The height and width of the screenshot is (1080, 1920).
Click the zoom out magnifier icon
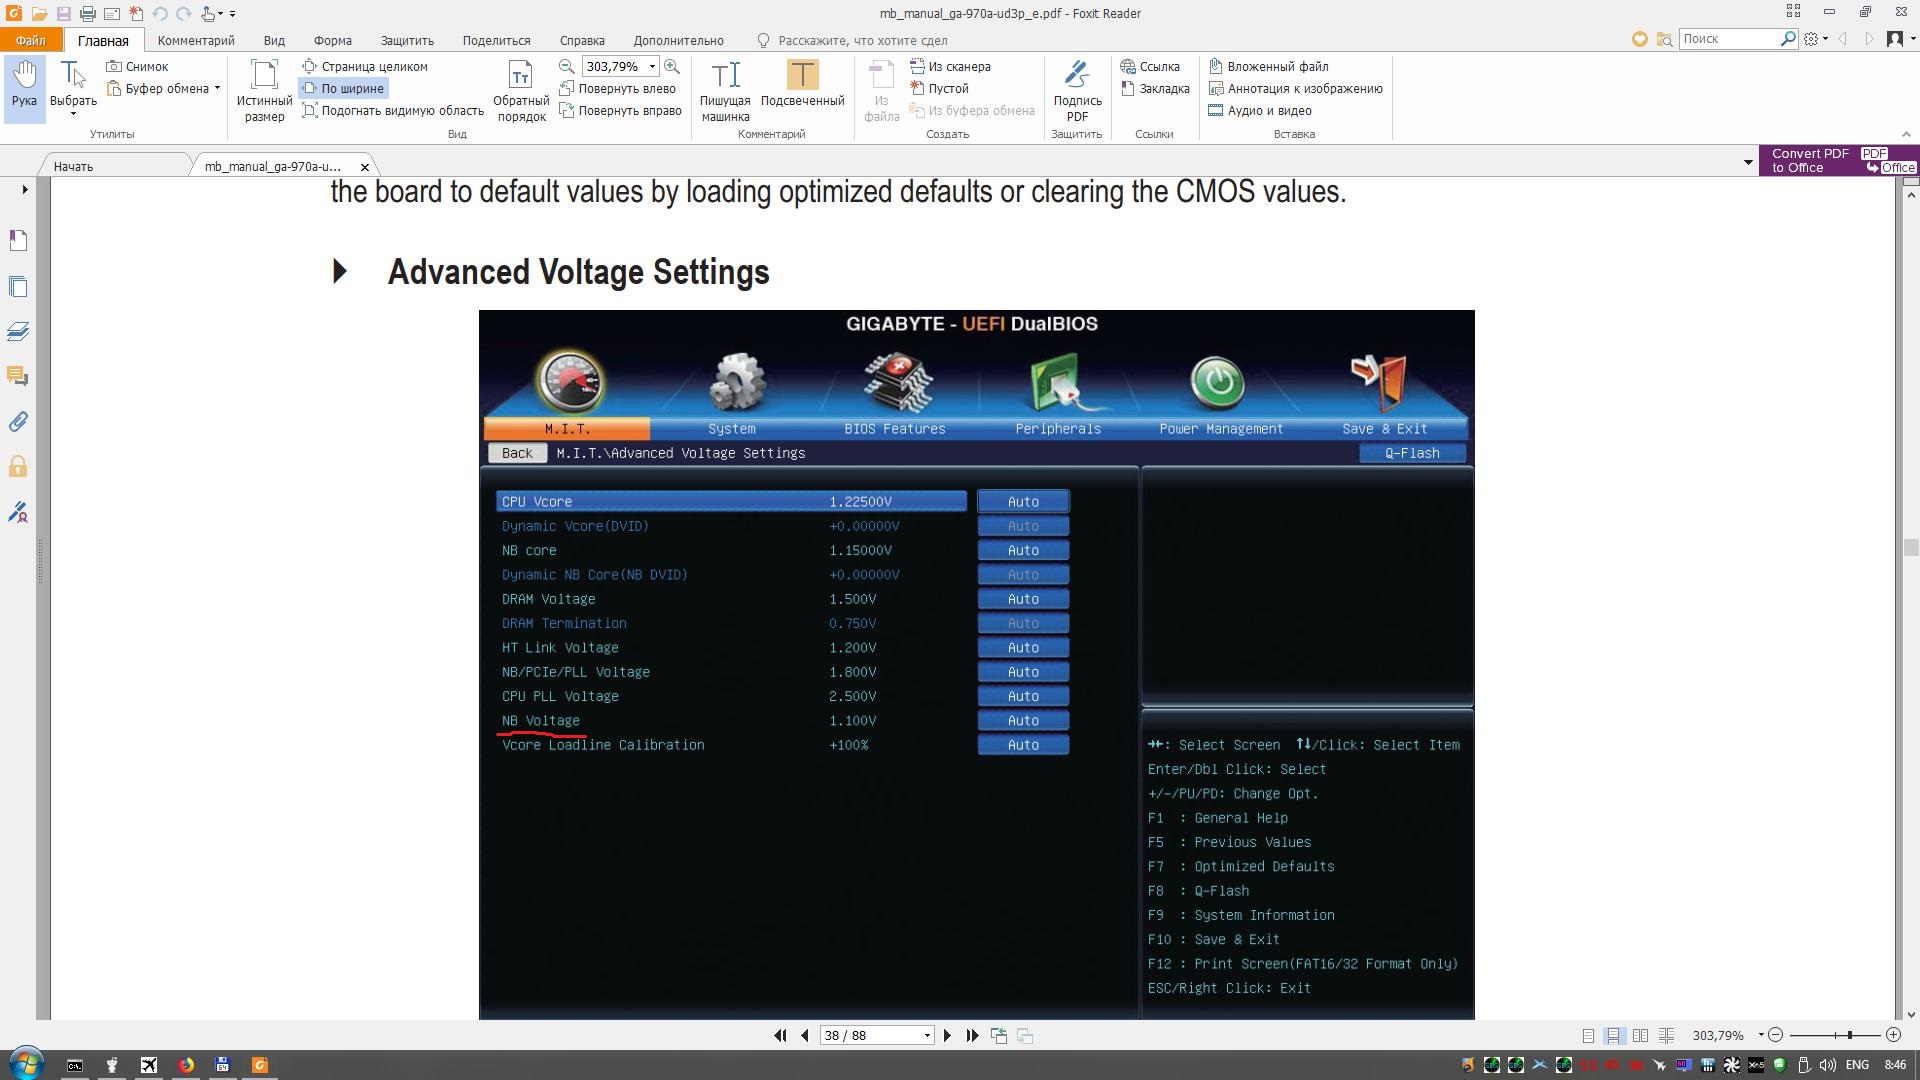pos(567,66)
